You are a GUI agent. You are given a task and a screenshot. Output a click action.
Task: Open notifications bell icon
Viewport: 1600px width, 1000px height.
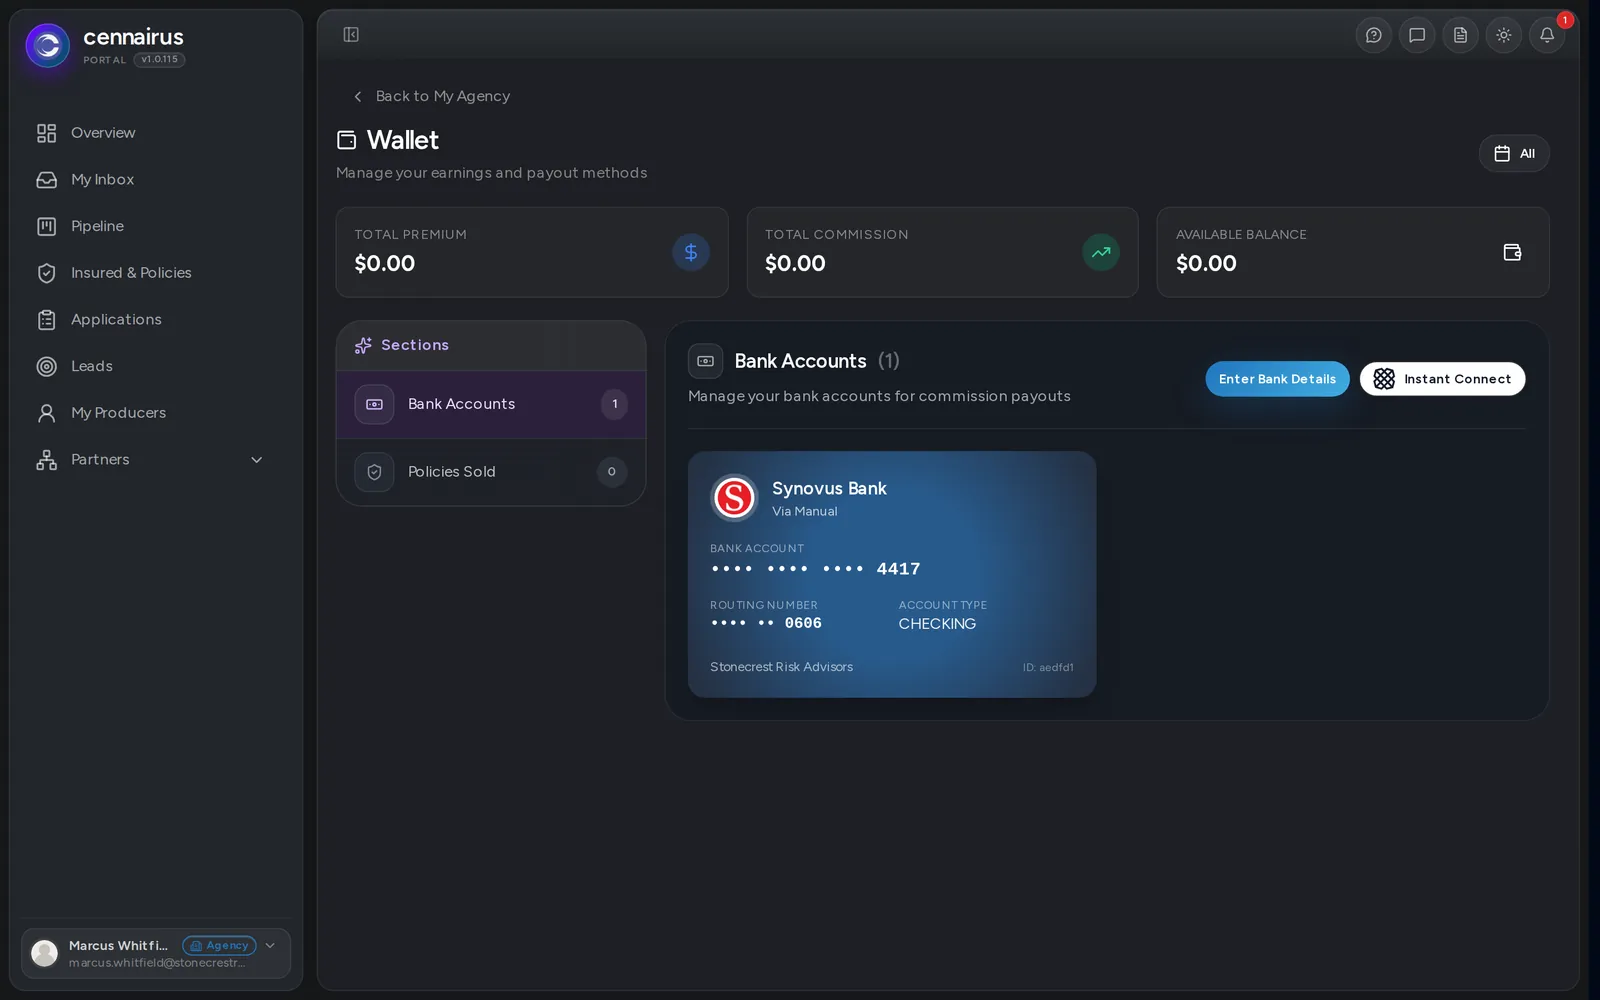click(x=1547, y=35)
